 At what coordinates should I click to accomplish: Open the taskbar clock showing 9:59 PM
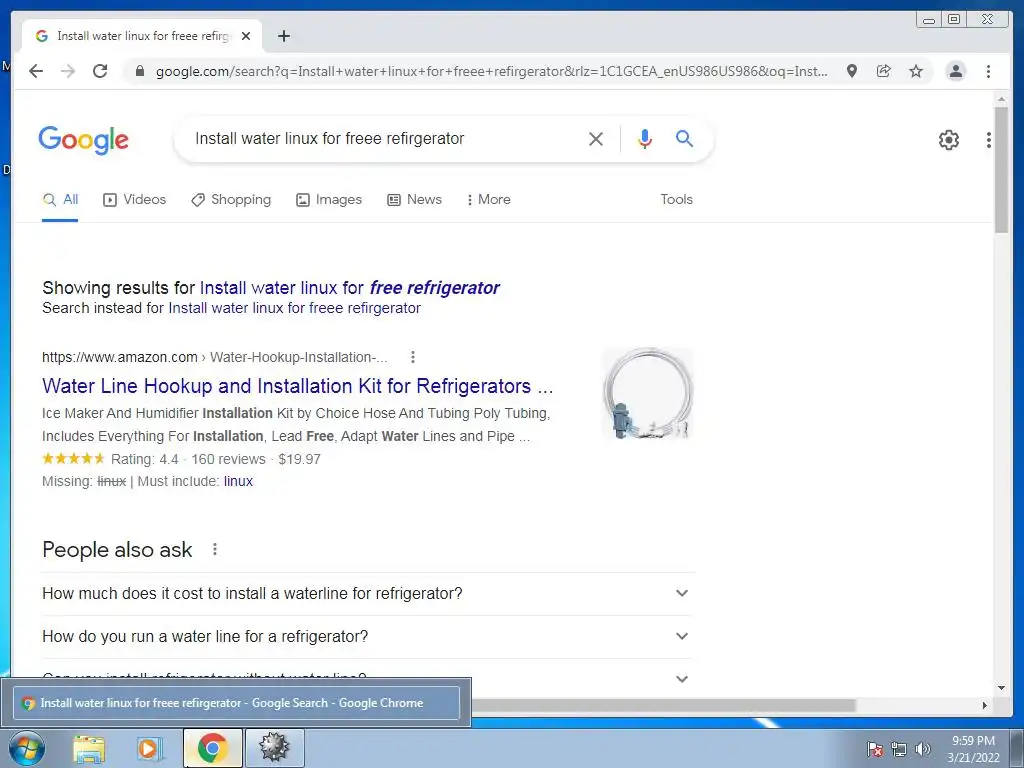(x=973, y=749)
